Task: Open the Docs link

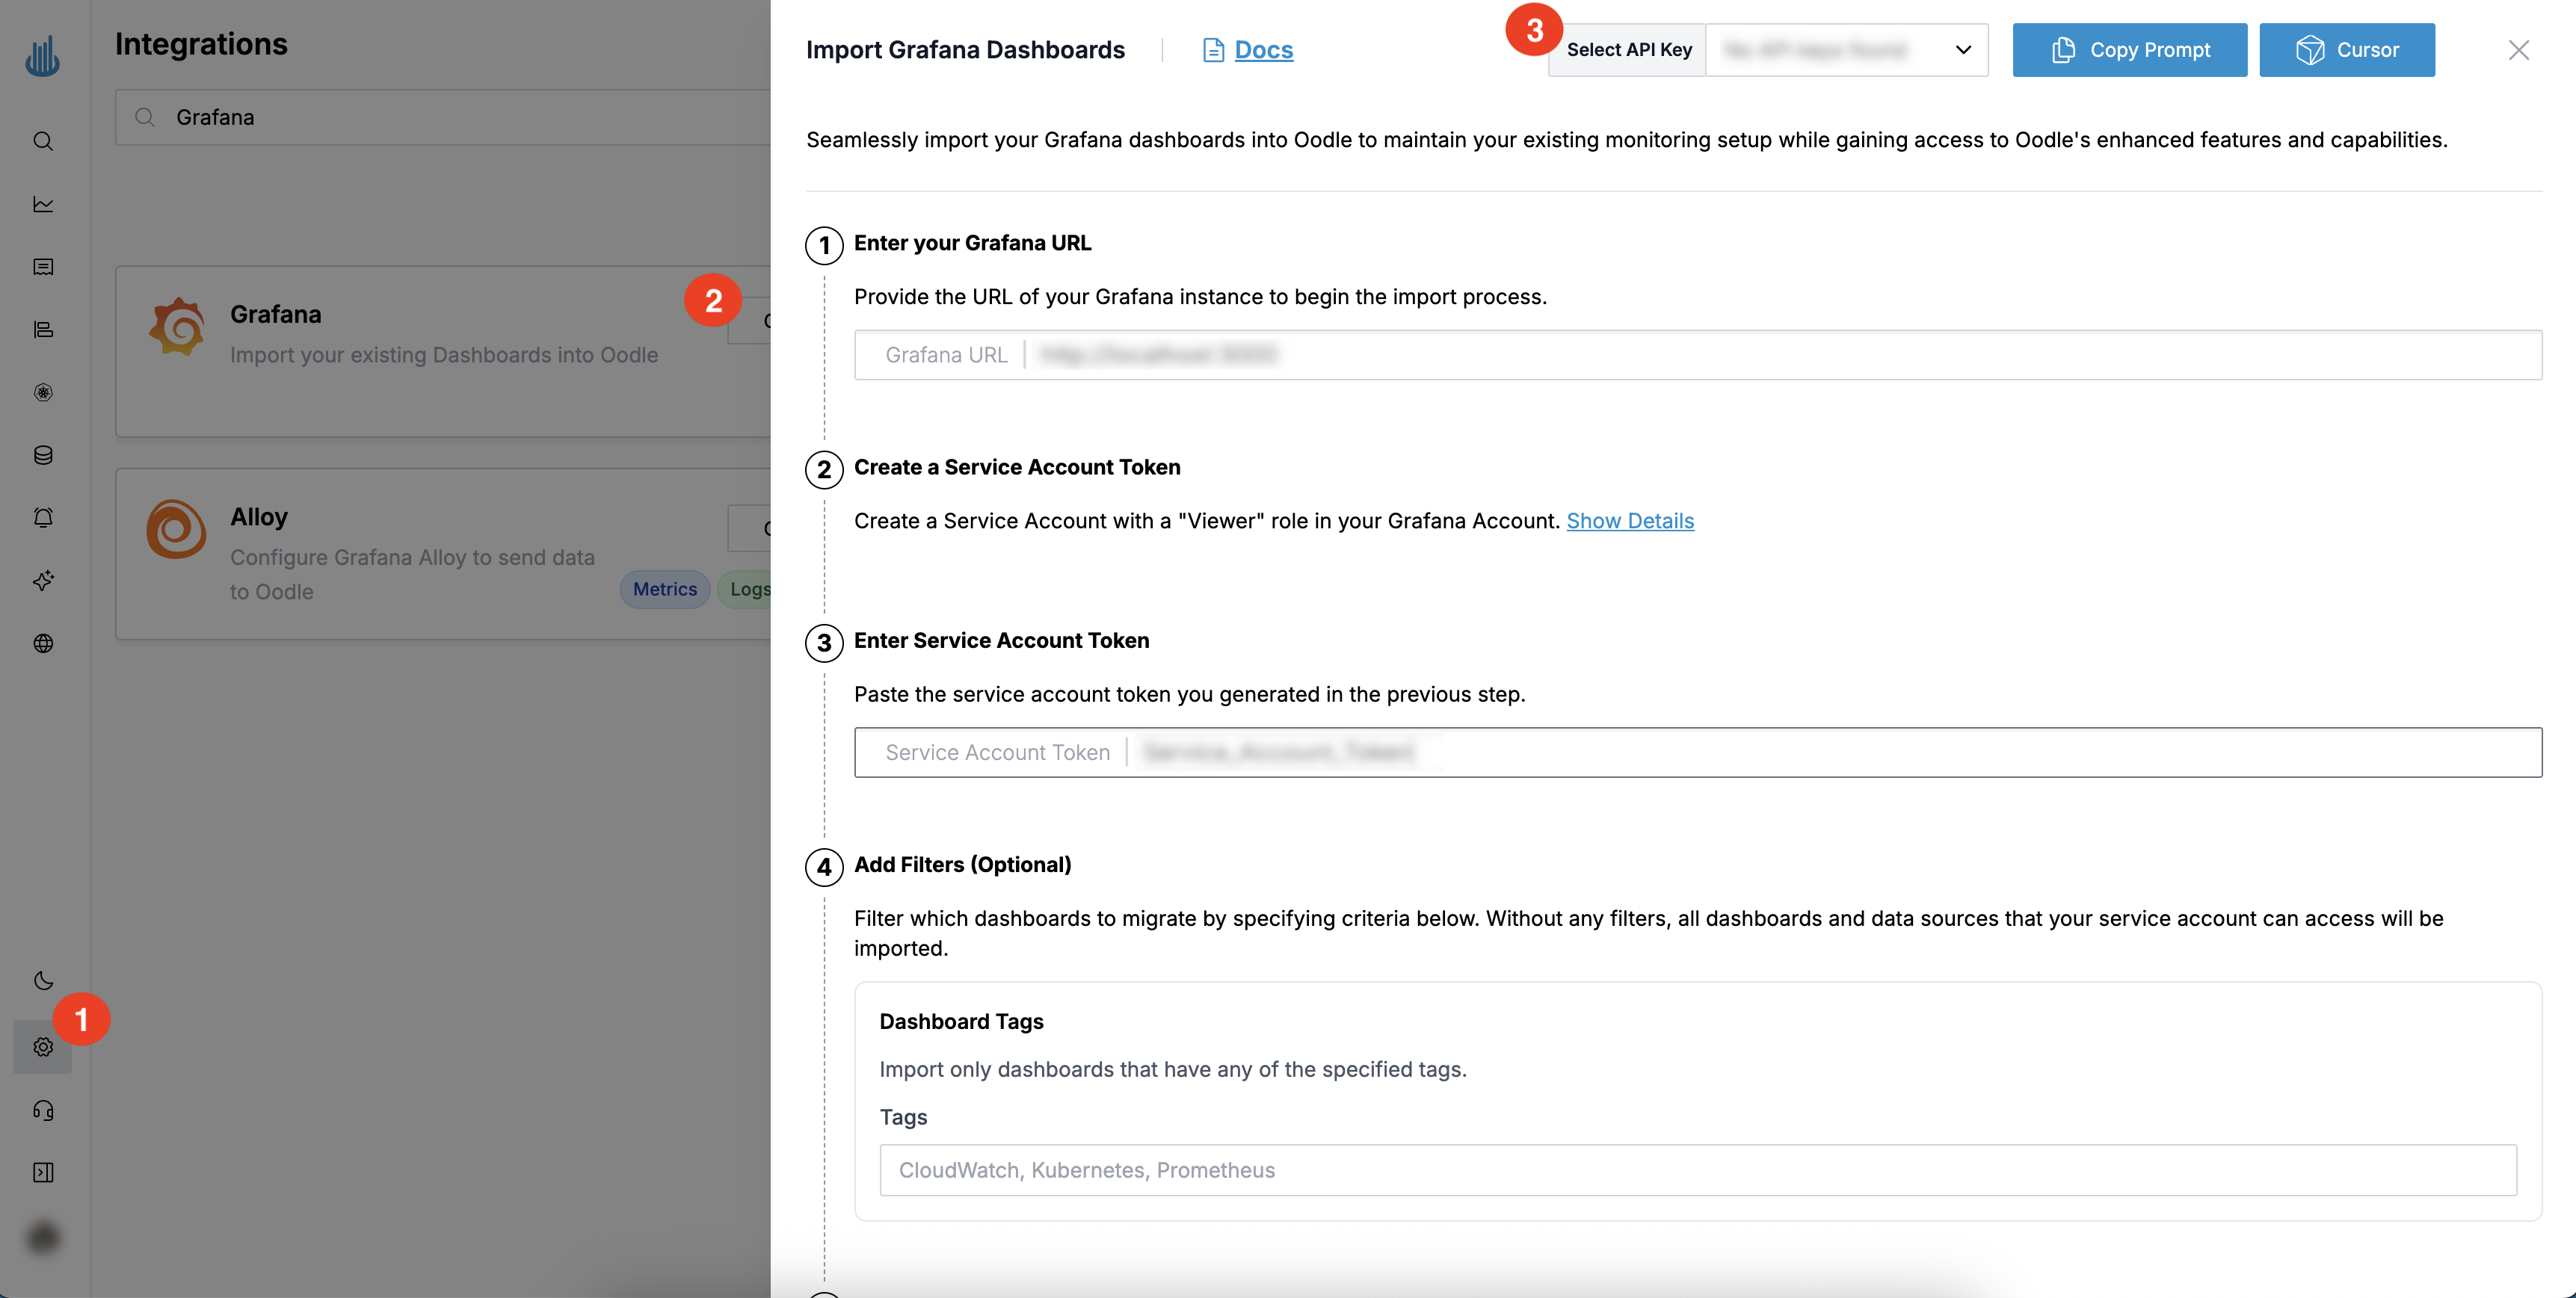Action: (x=1263, y=50)
